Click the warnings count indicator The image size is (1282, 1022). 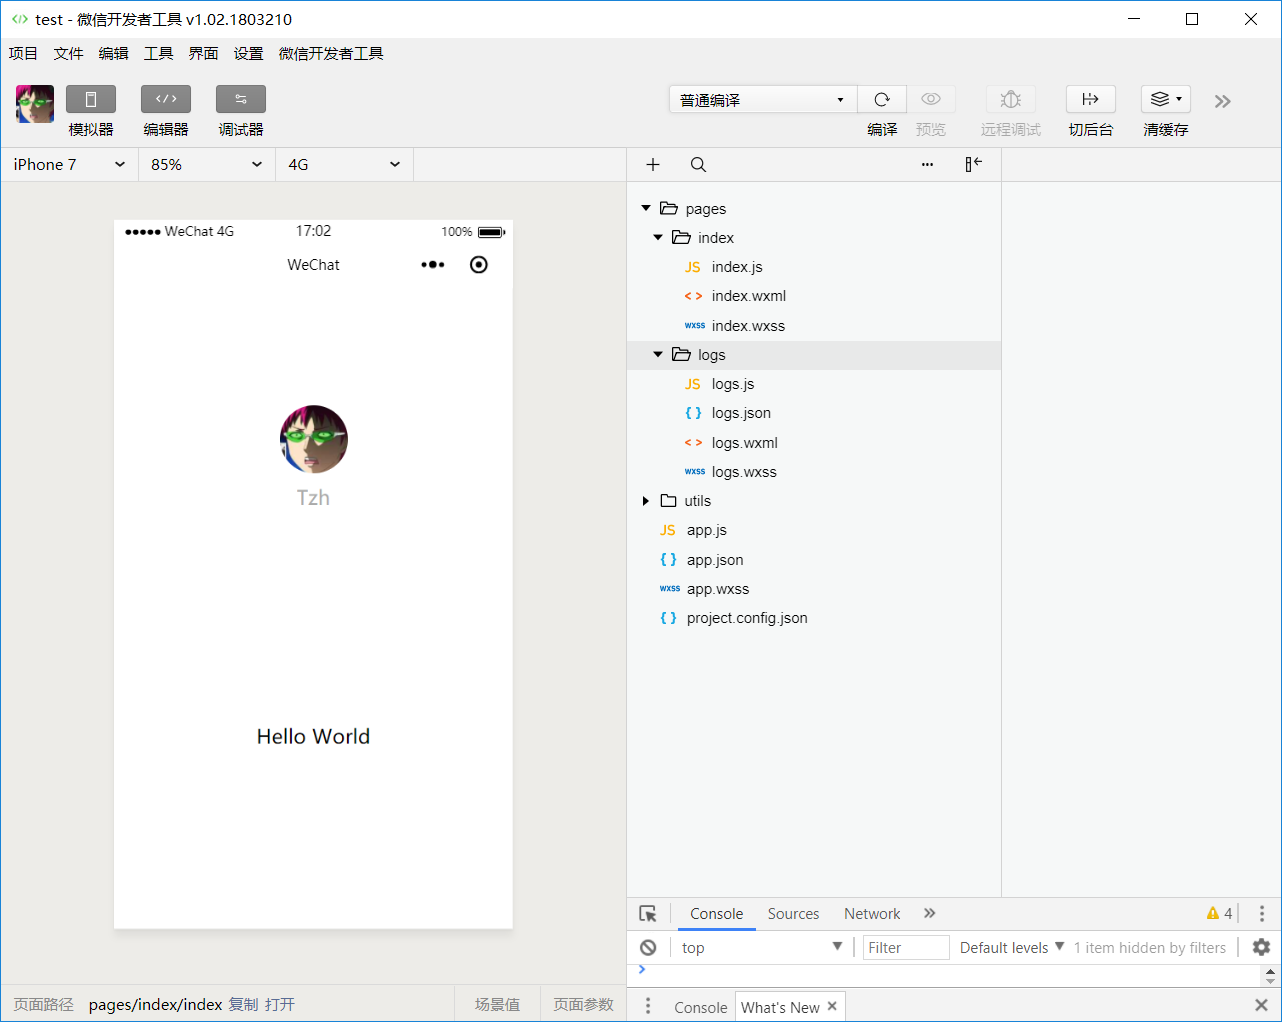coord(1219,913)
